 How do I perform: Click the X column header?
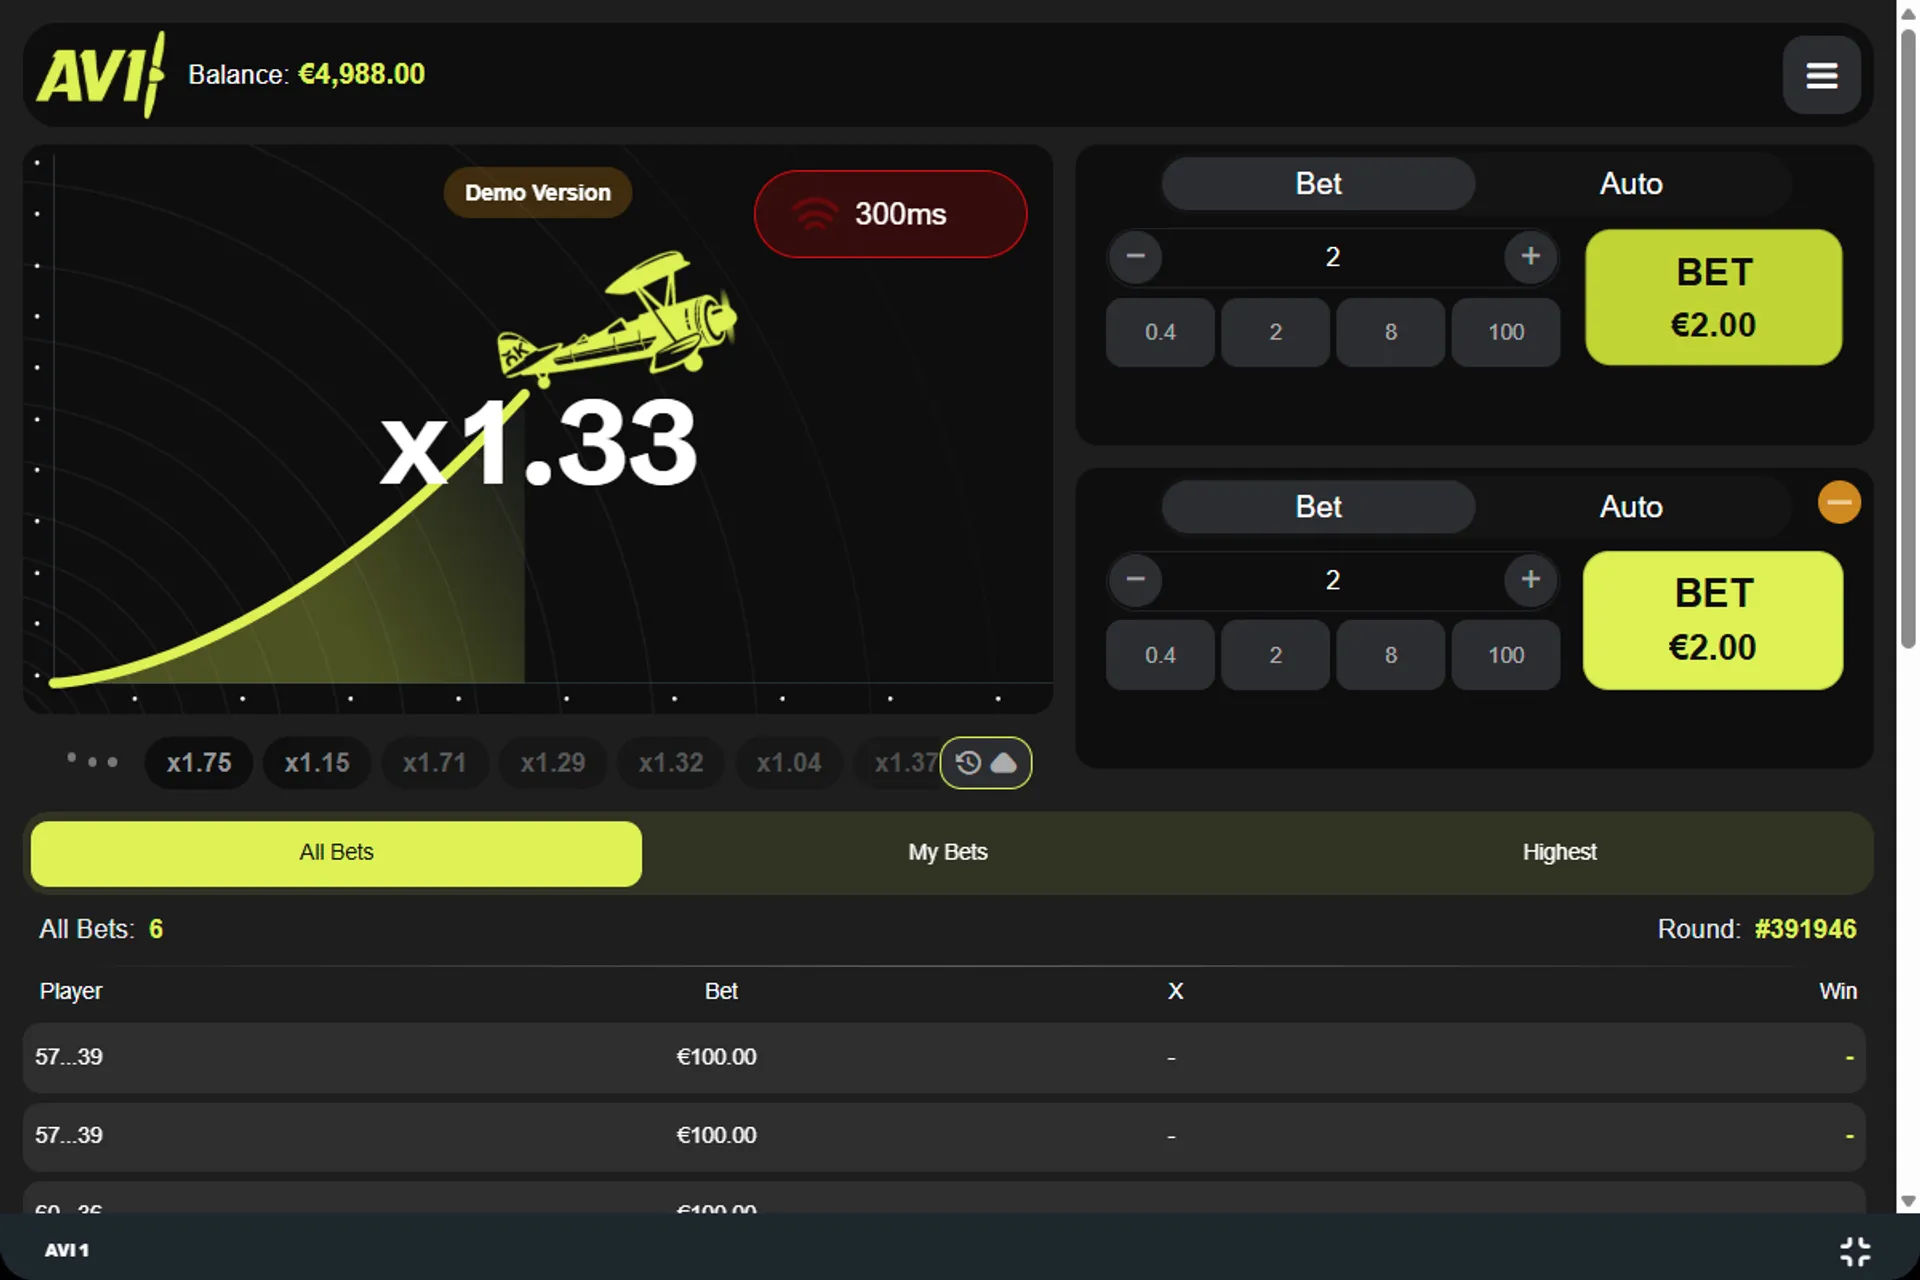[1176, 991]
